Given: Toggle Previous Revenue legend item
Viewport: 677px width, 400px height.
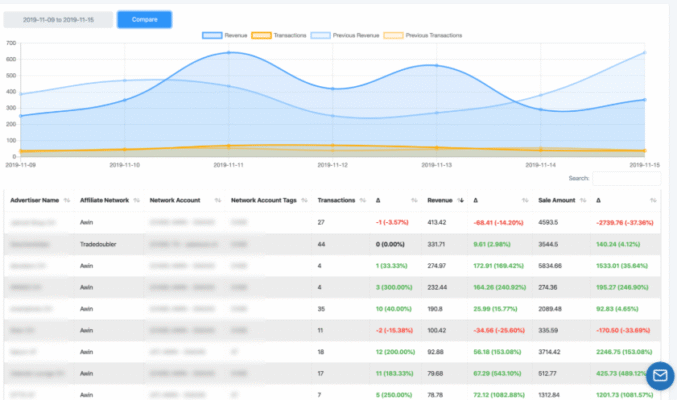Looking at the screenshot, I should (x=348, y=35).
